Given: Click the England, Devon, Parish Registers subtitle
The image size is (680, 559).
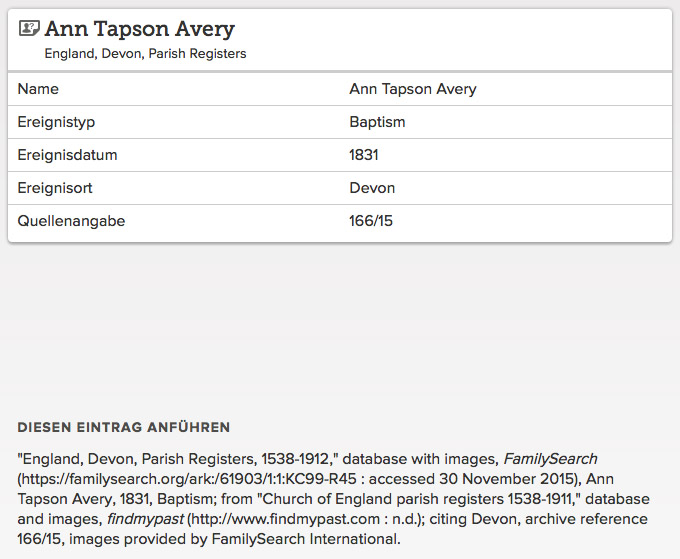Looking at the screenshot, I should tap(145, 53).
